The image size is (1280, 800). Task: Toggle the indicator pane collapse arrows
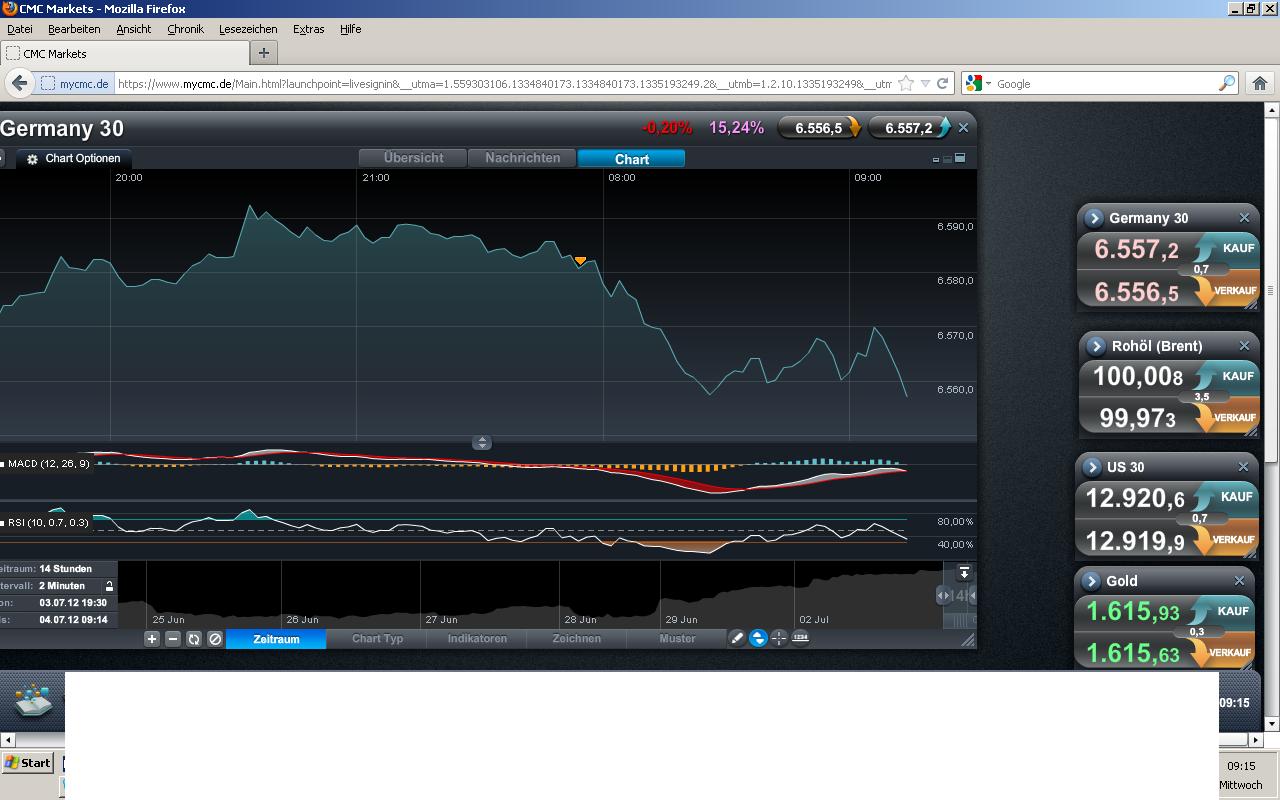tap(482, 443)
